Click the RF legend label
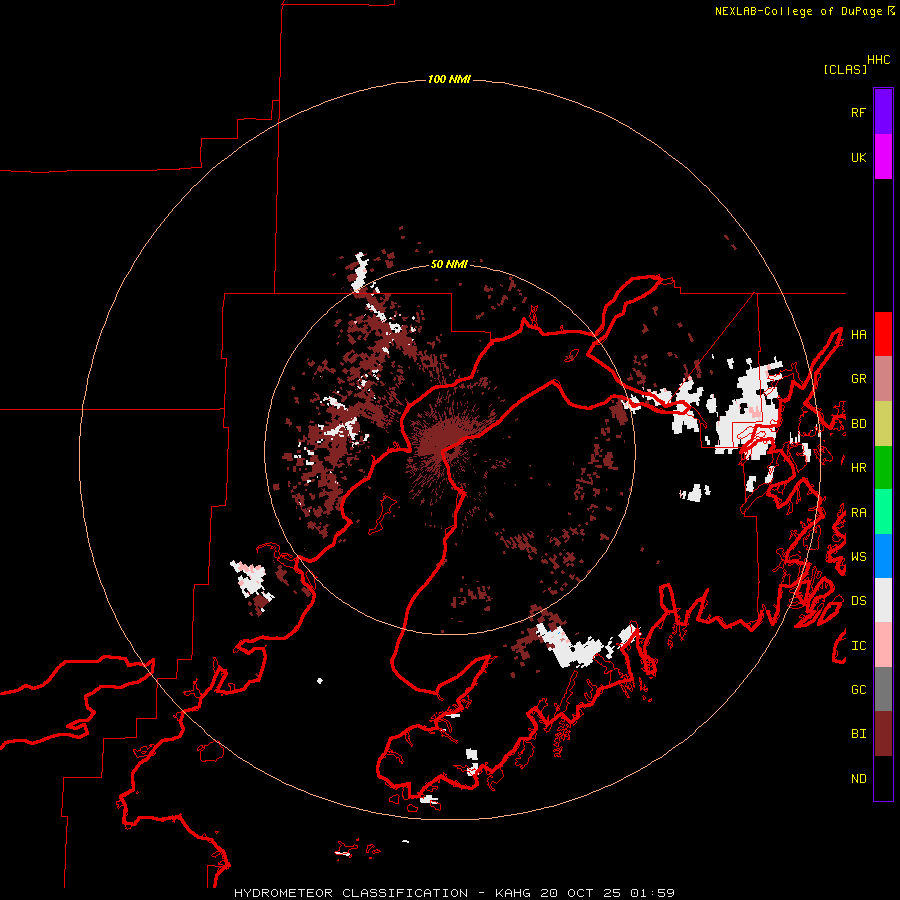The image size is (900, 900). (x=858, y=112)
